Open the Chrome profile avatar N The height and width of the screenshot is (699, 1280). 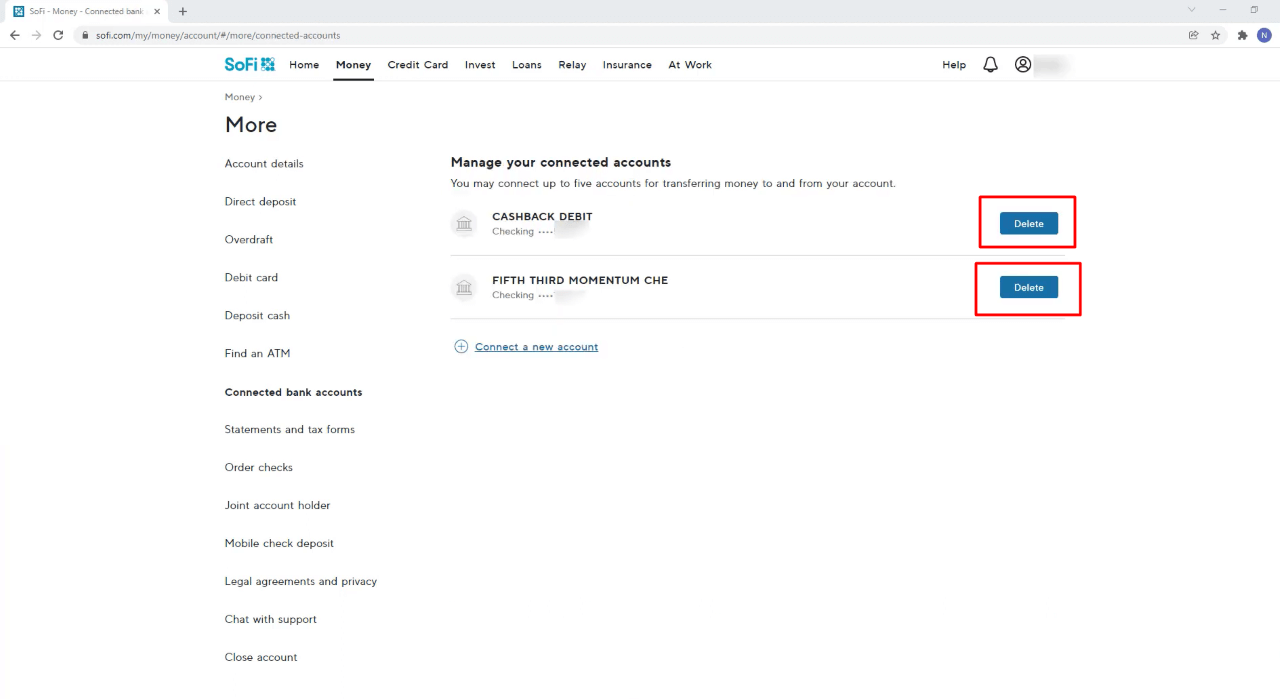[x=1264, y=35]
